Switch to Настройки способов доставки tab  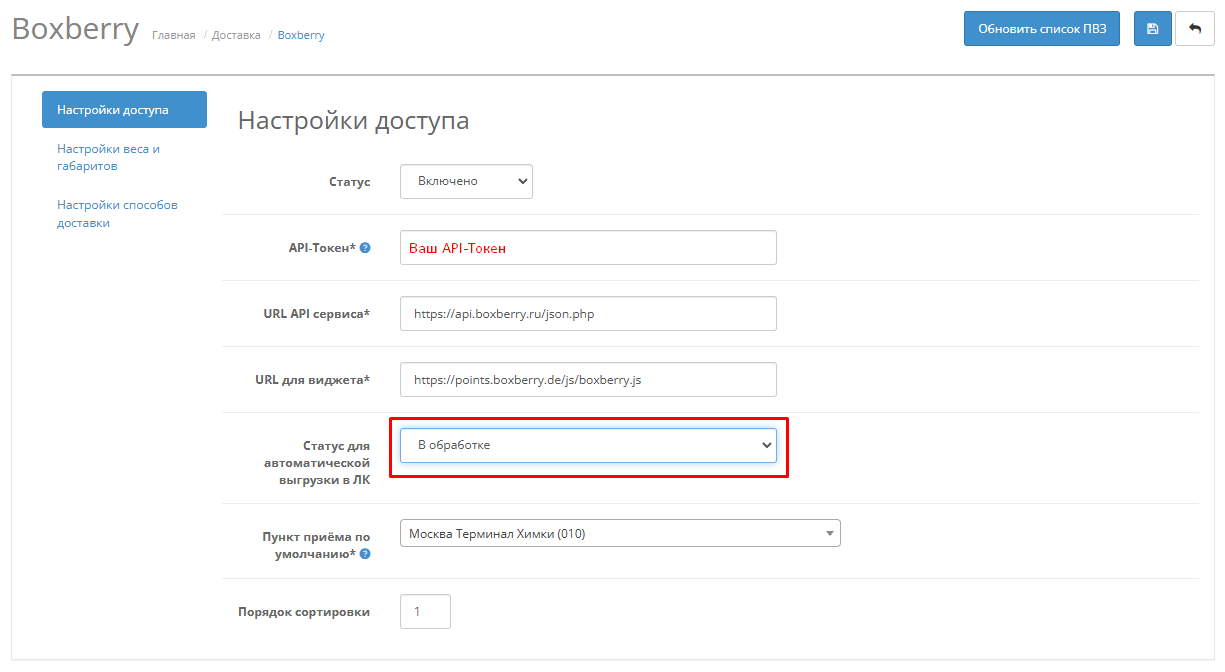point(117,214)
